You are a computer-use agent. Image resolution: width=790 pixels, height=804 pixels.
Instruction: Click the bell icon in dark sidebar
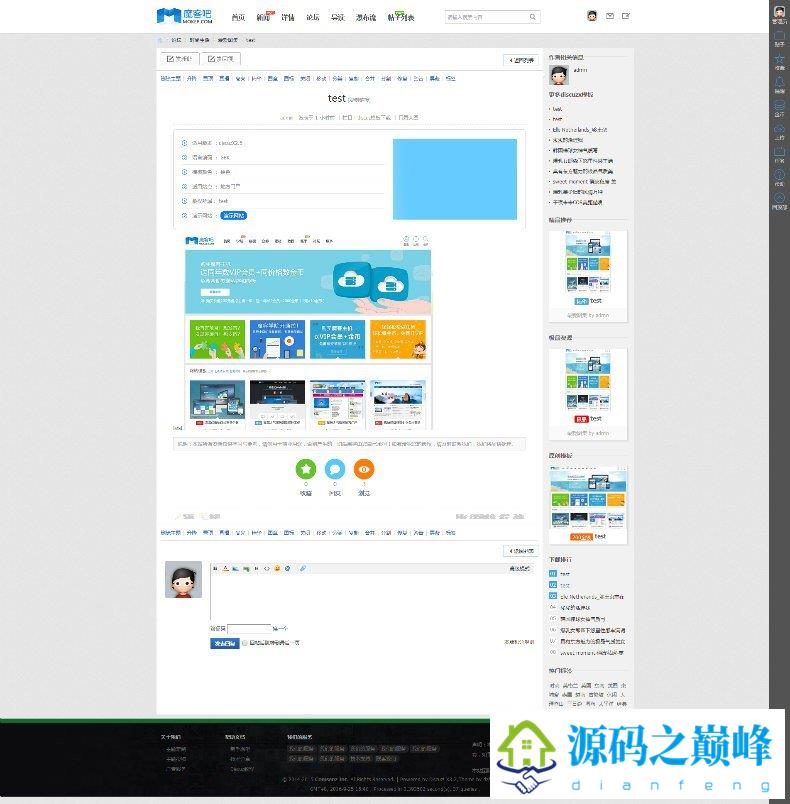779,82
